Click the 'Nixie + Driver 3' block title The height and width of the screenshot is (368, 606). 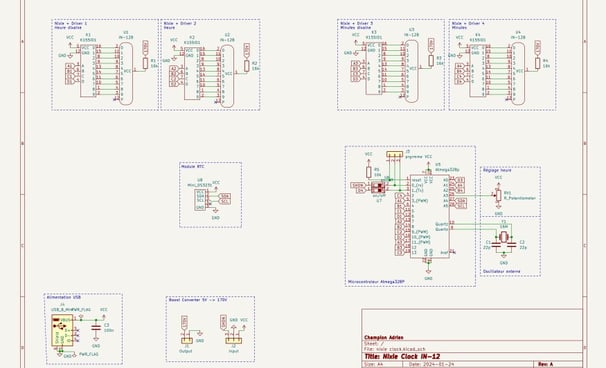357,23
